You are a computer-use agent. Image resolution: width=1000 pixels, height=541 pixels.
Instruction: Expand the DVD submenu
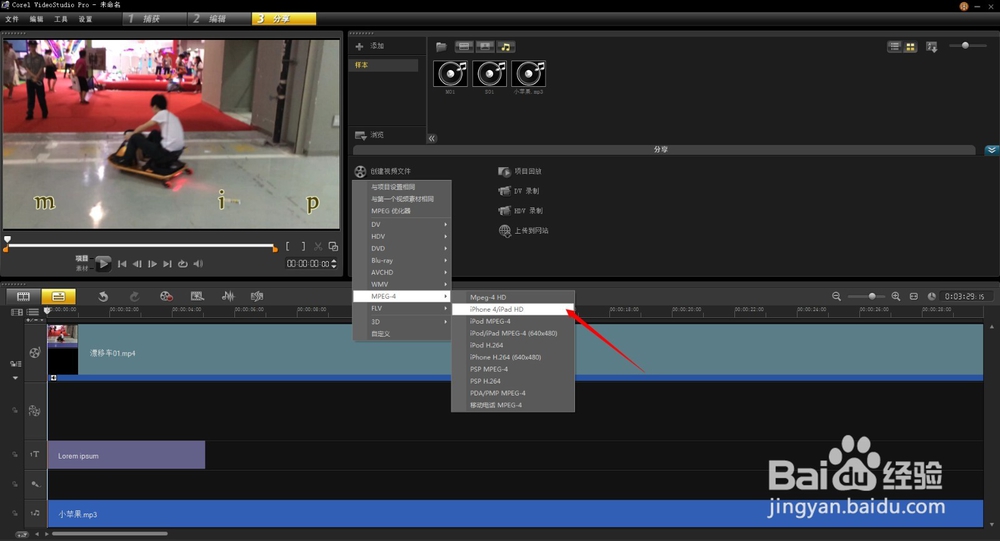(x=402, y=248)
